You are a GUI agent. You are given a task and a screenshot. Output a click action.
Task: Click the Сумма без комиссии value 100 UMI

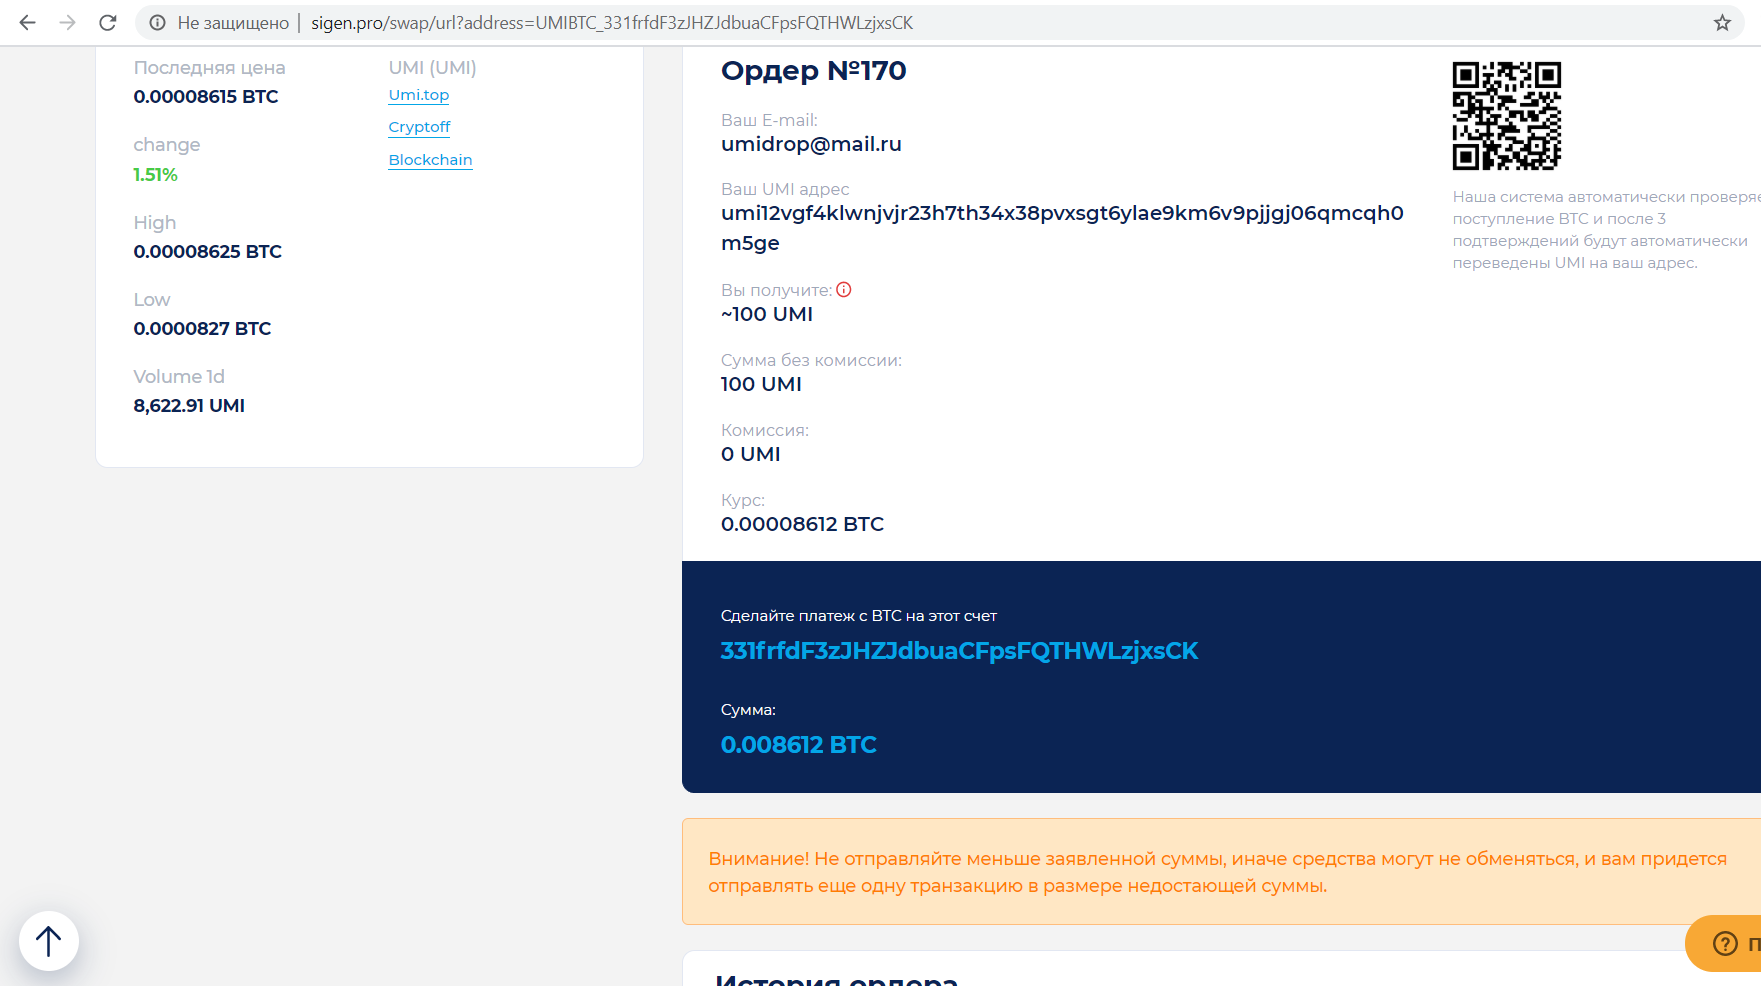pos(761,384)
